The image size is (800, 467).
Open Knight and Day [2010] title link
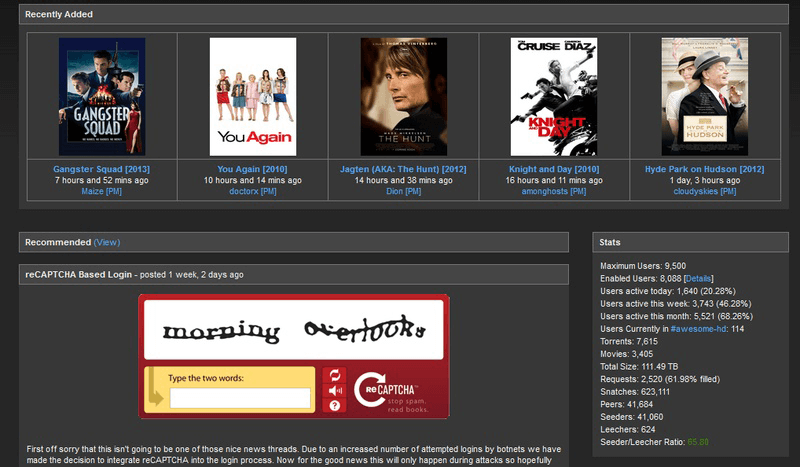[x=554, y=169]
